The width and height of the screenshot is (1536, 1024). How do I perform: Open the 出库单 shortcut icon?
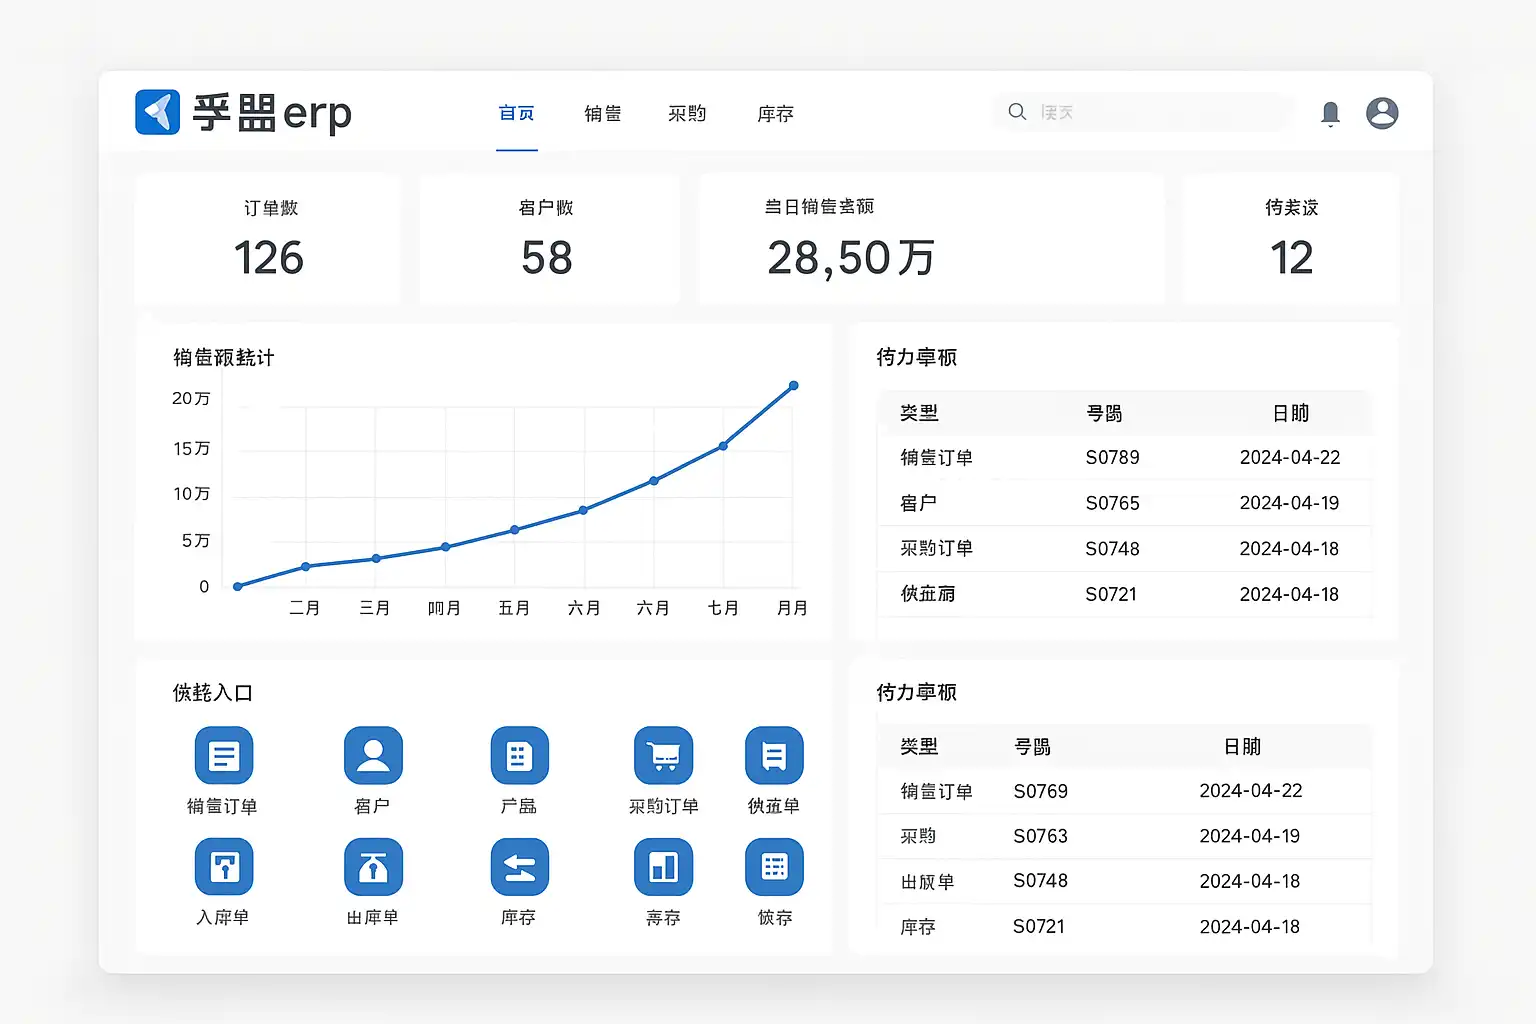(x=373, y=867)
